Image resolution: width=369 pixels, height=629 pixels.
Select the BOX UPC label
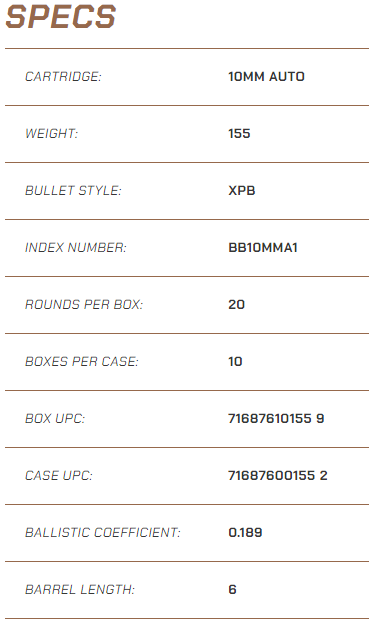click(55, 418)
